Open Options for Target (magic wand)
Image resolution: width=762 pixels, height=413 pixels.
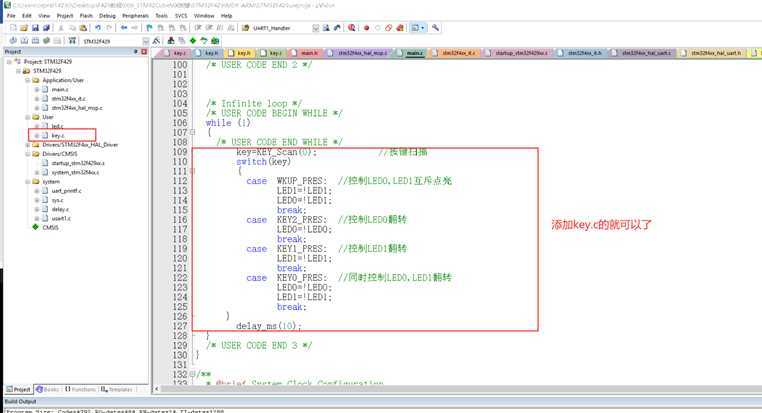click(156, 41)
